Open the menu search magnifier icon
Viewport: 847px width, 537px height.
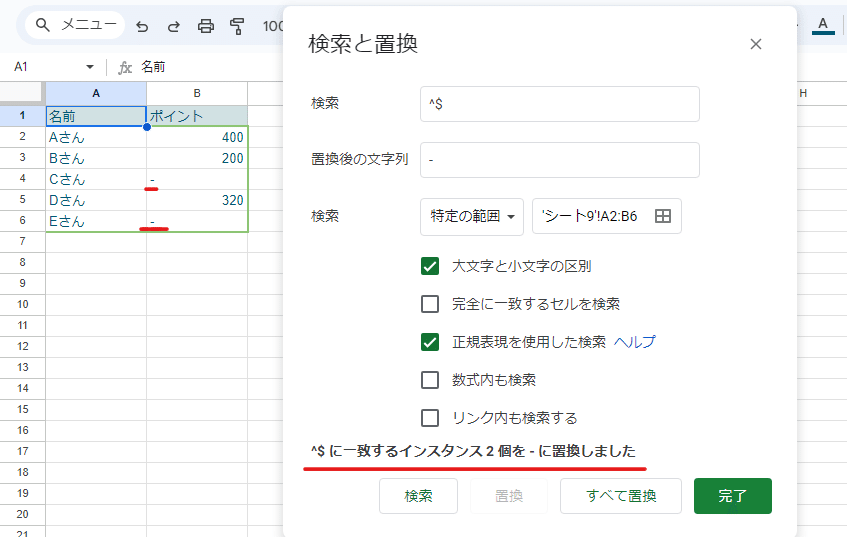click(43, 25)
